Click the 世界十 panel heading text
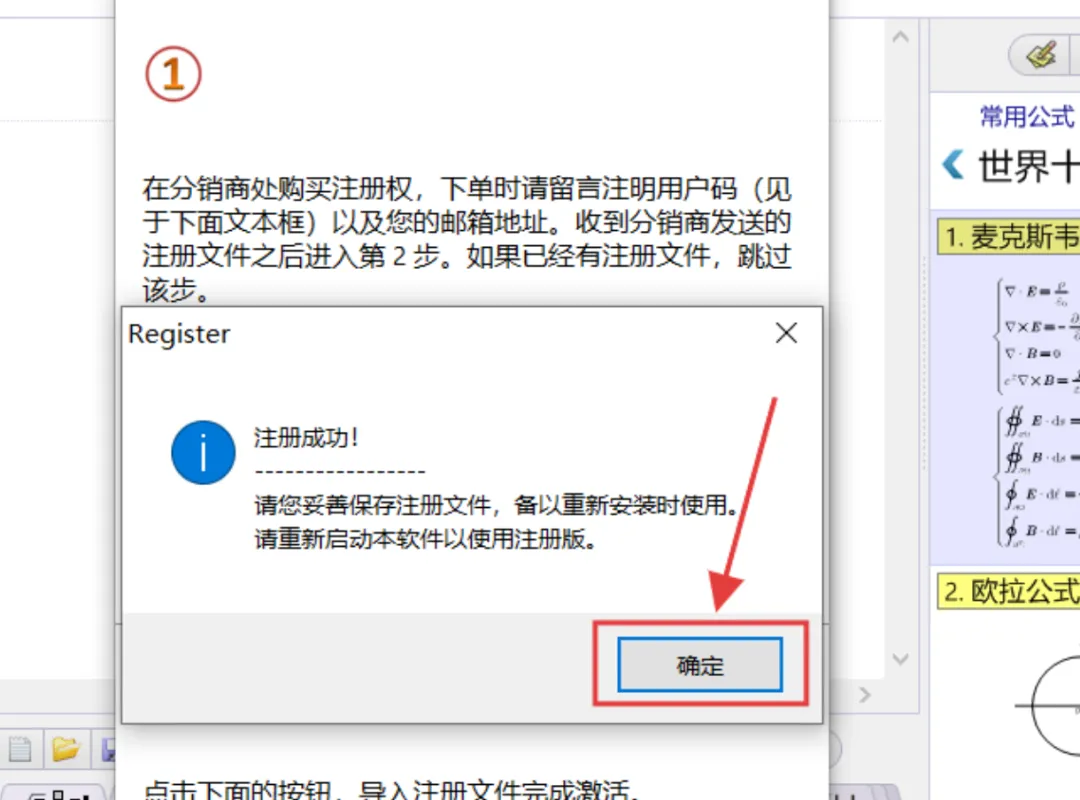The width and height of the screenshot is (1080, 800). 1028,166
